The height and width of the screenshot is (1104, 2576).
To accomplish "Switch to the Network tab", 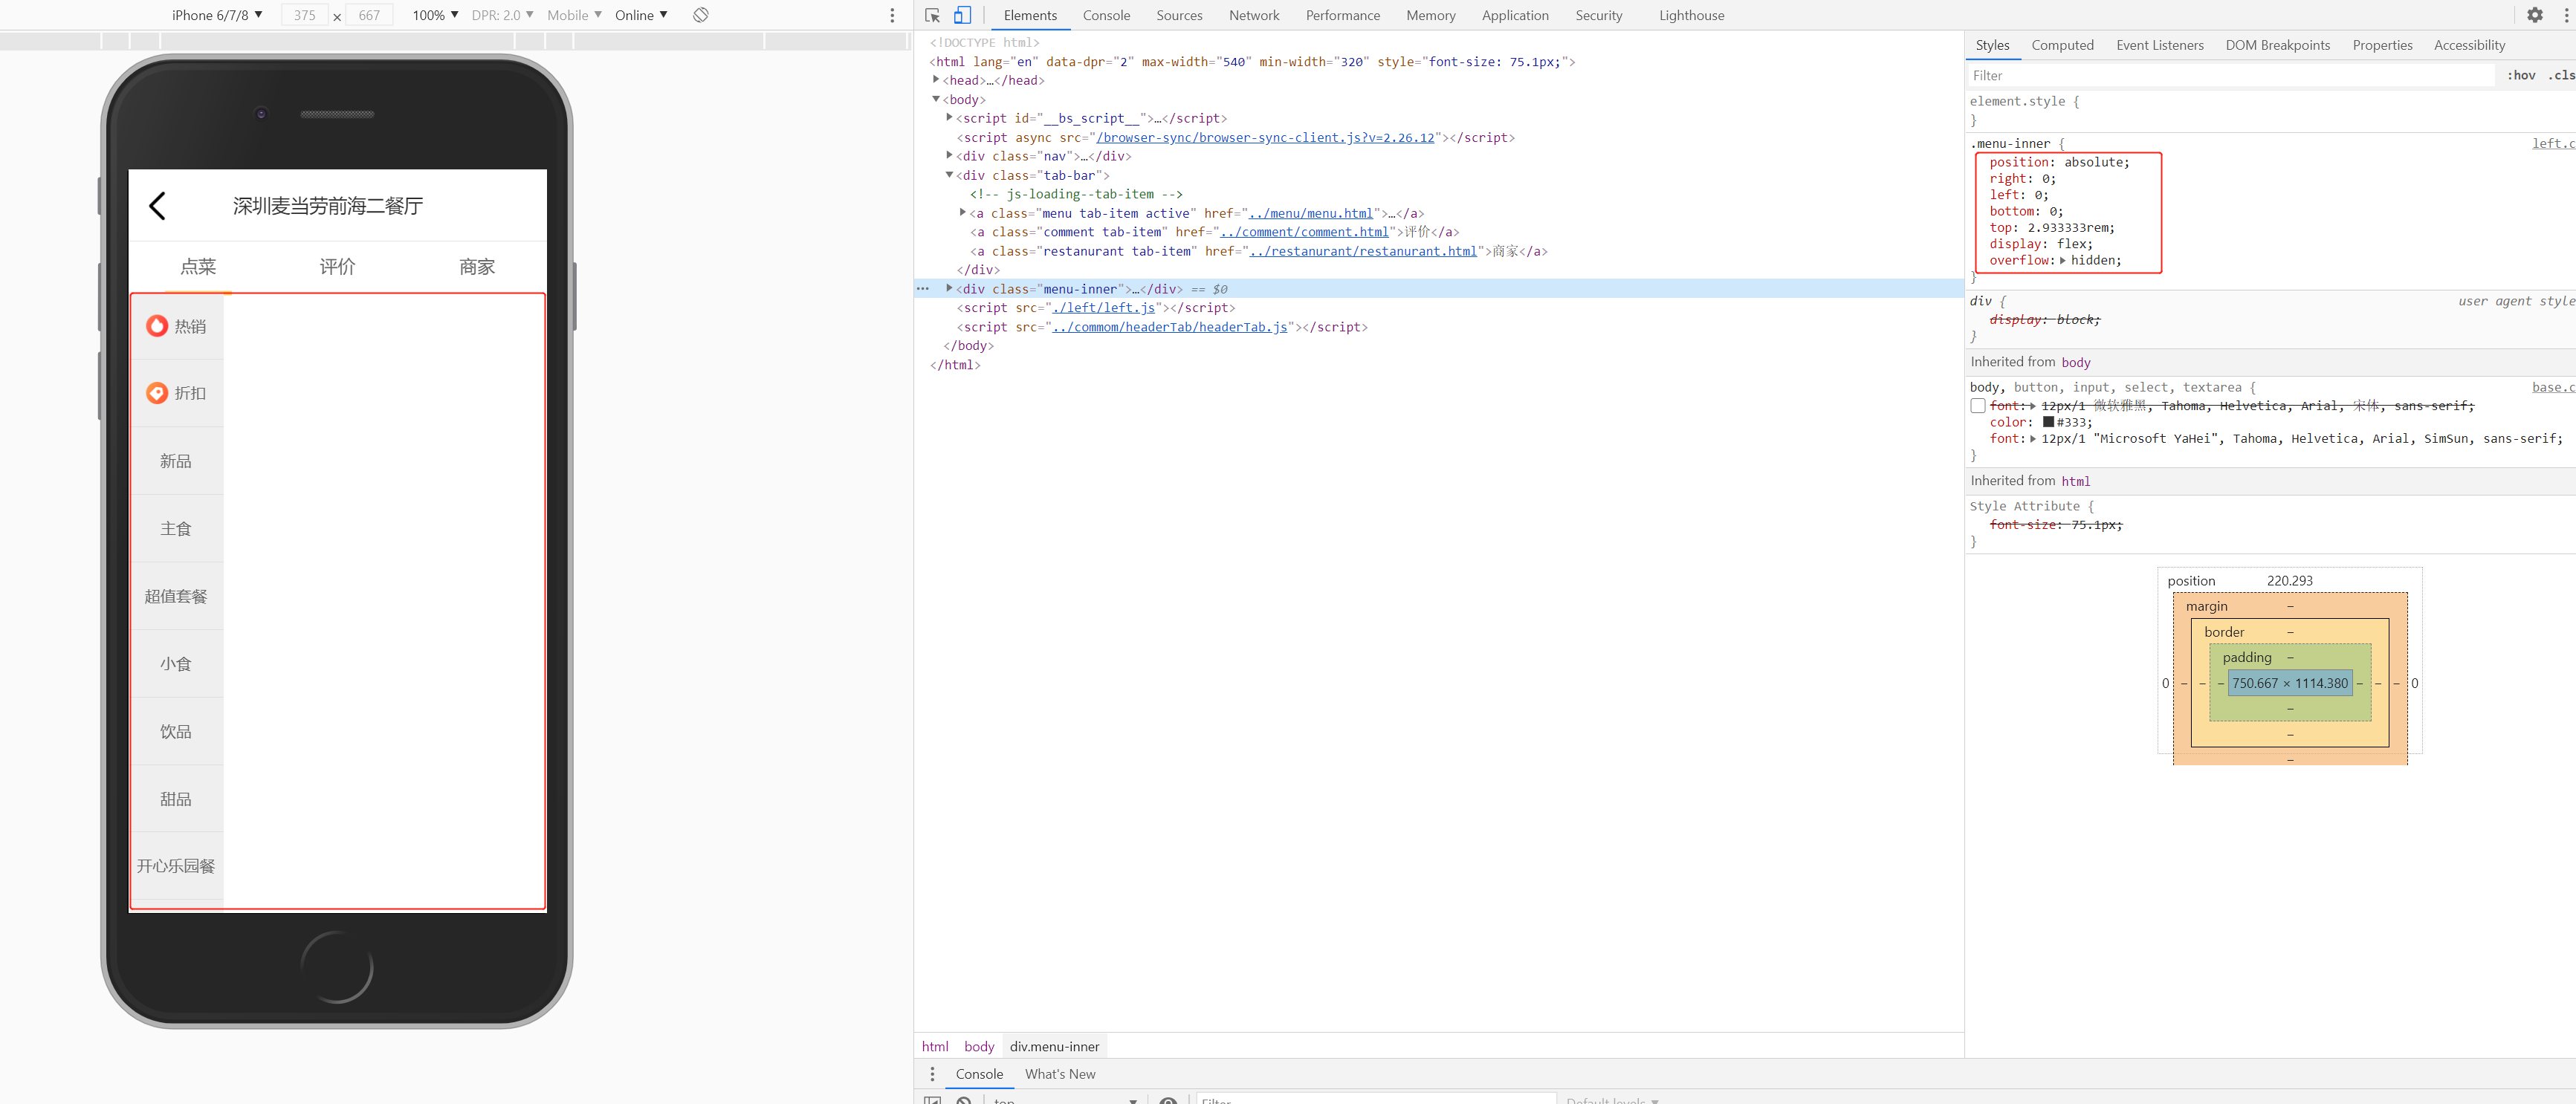I will pyautogui.click(x=1254, y=15).
